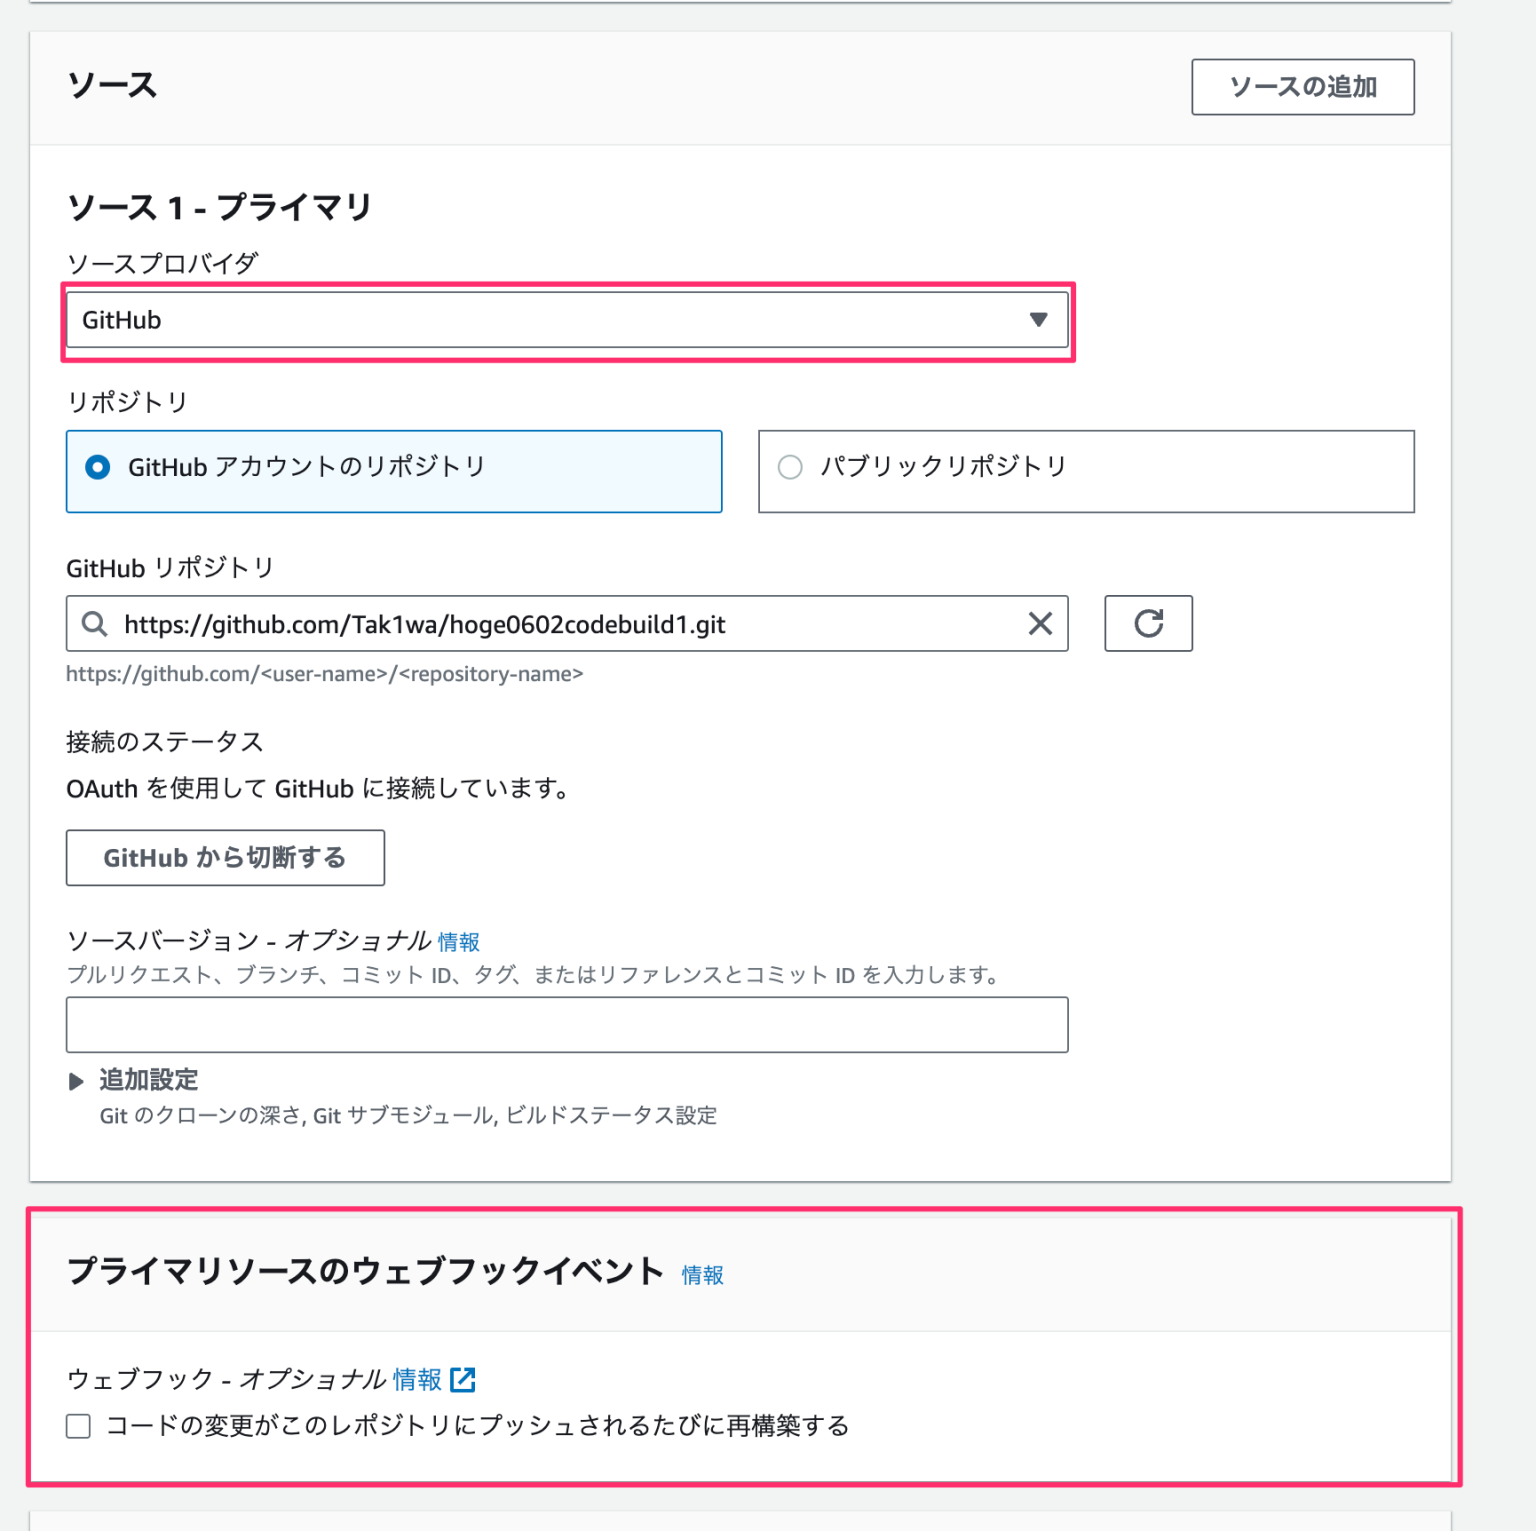Image resolution: width=1536 pixels, height=1531 pixels.
Task: Select the GitHub アカウントのリポジトリ radio option
Action: (x=97, y=467)
